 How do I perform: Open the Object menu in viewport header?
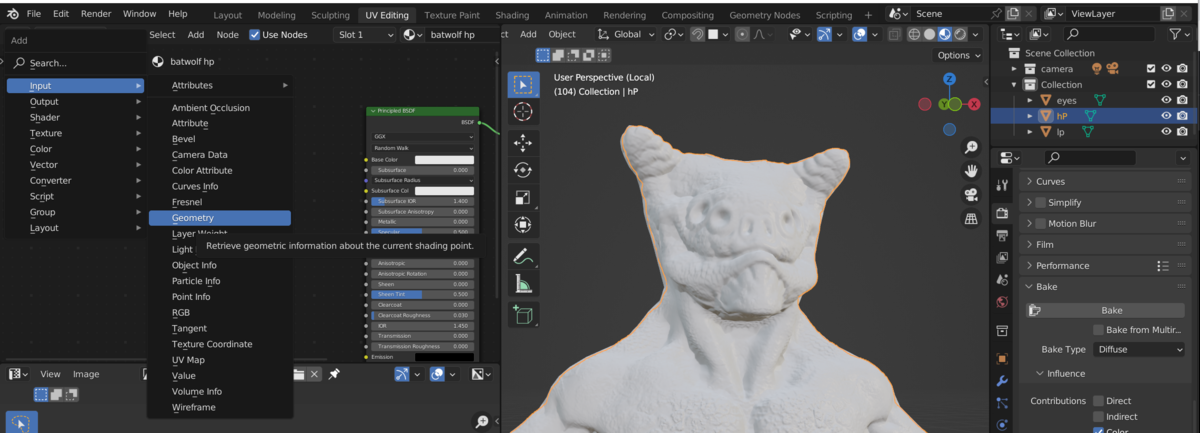click(561, 34)
